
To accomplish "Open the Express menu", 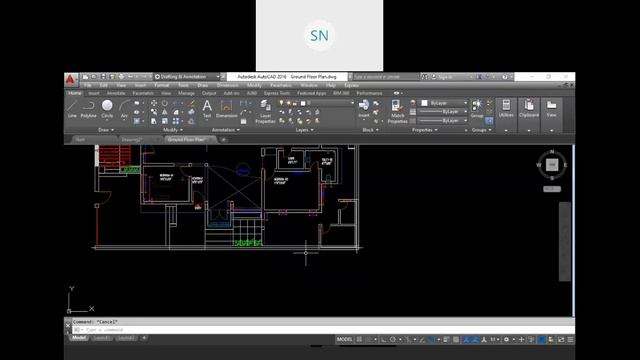I will coord(351,85).
